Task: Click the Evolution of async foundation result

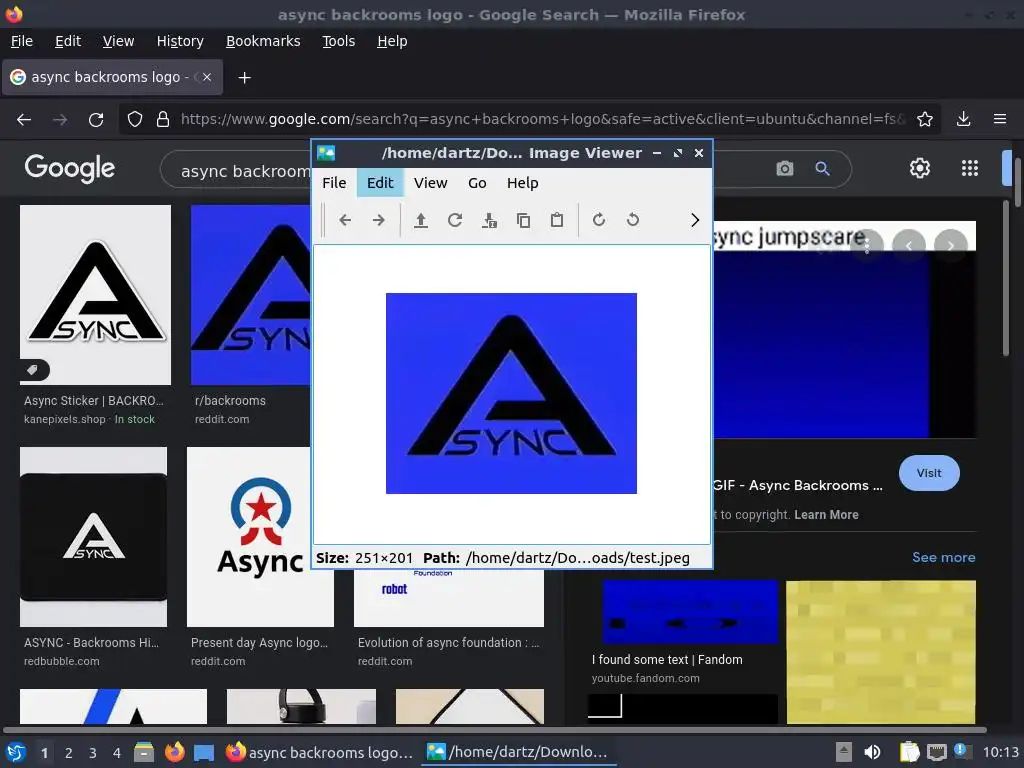Action: click(449, 643)
